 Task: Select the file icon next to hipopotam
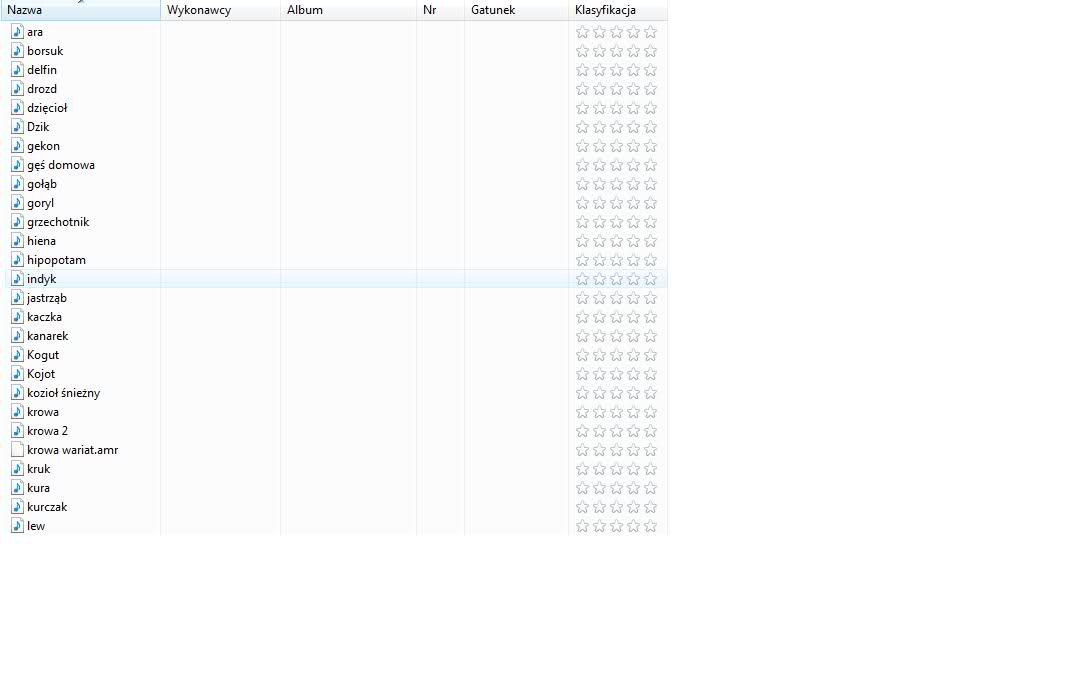17,260
